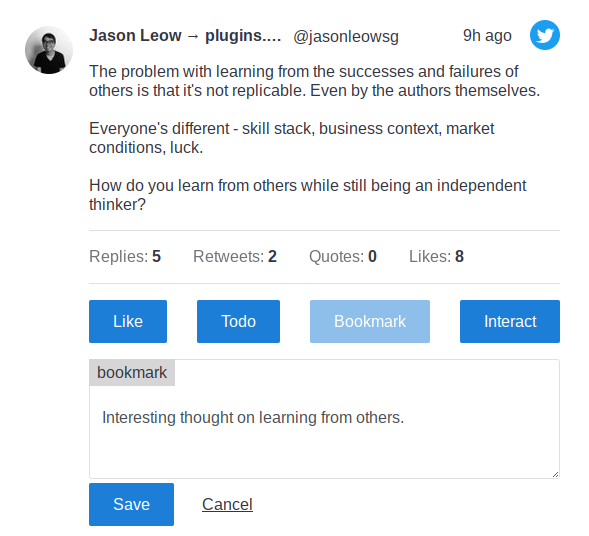Viewport: 589px width, 536px height.
Task: Click the Quotes count
Action: pyautogui.click(x=343, y=257)
